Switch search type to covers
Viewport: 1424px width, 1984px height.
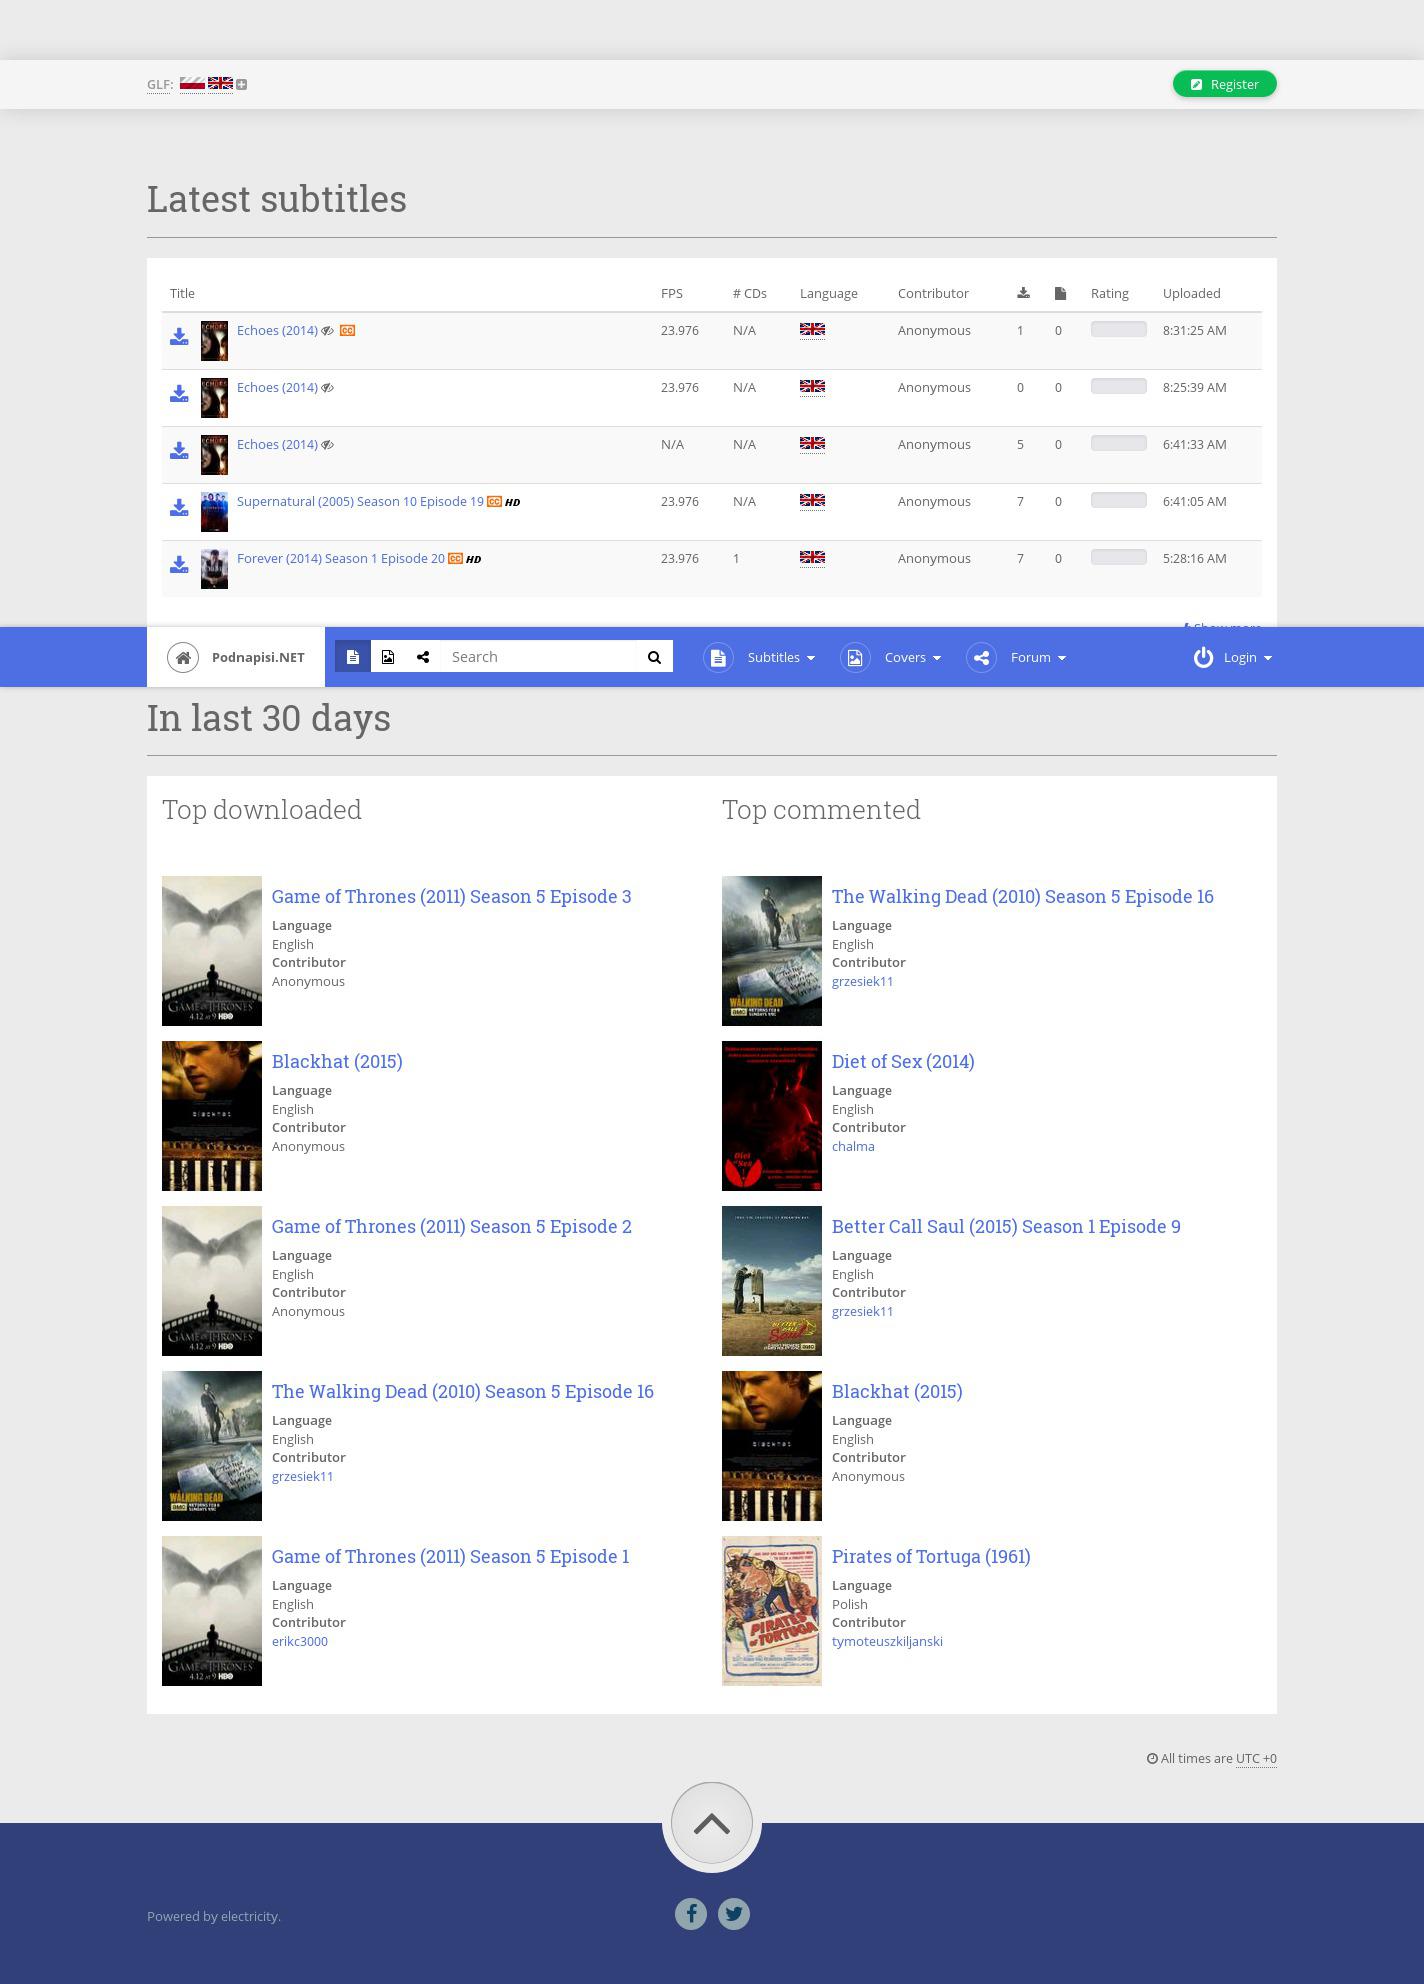(x=388, y=657)
